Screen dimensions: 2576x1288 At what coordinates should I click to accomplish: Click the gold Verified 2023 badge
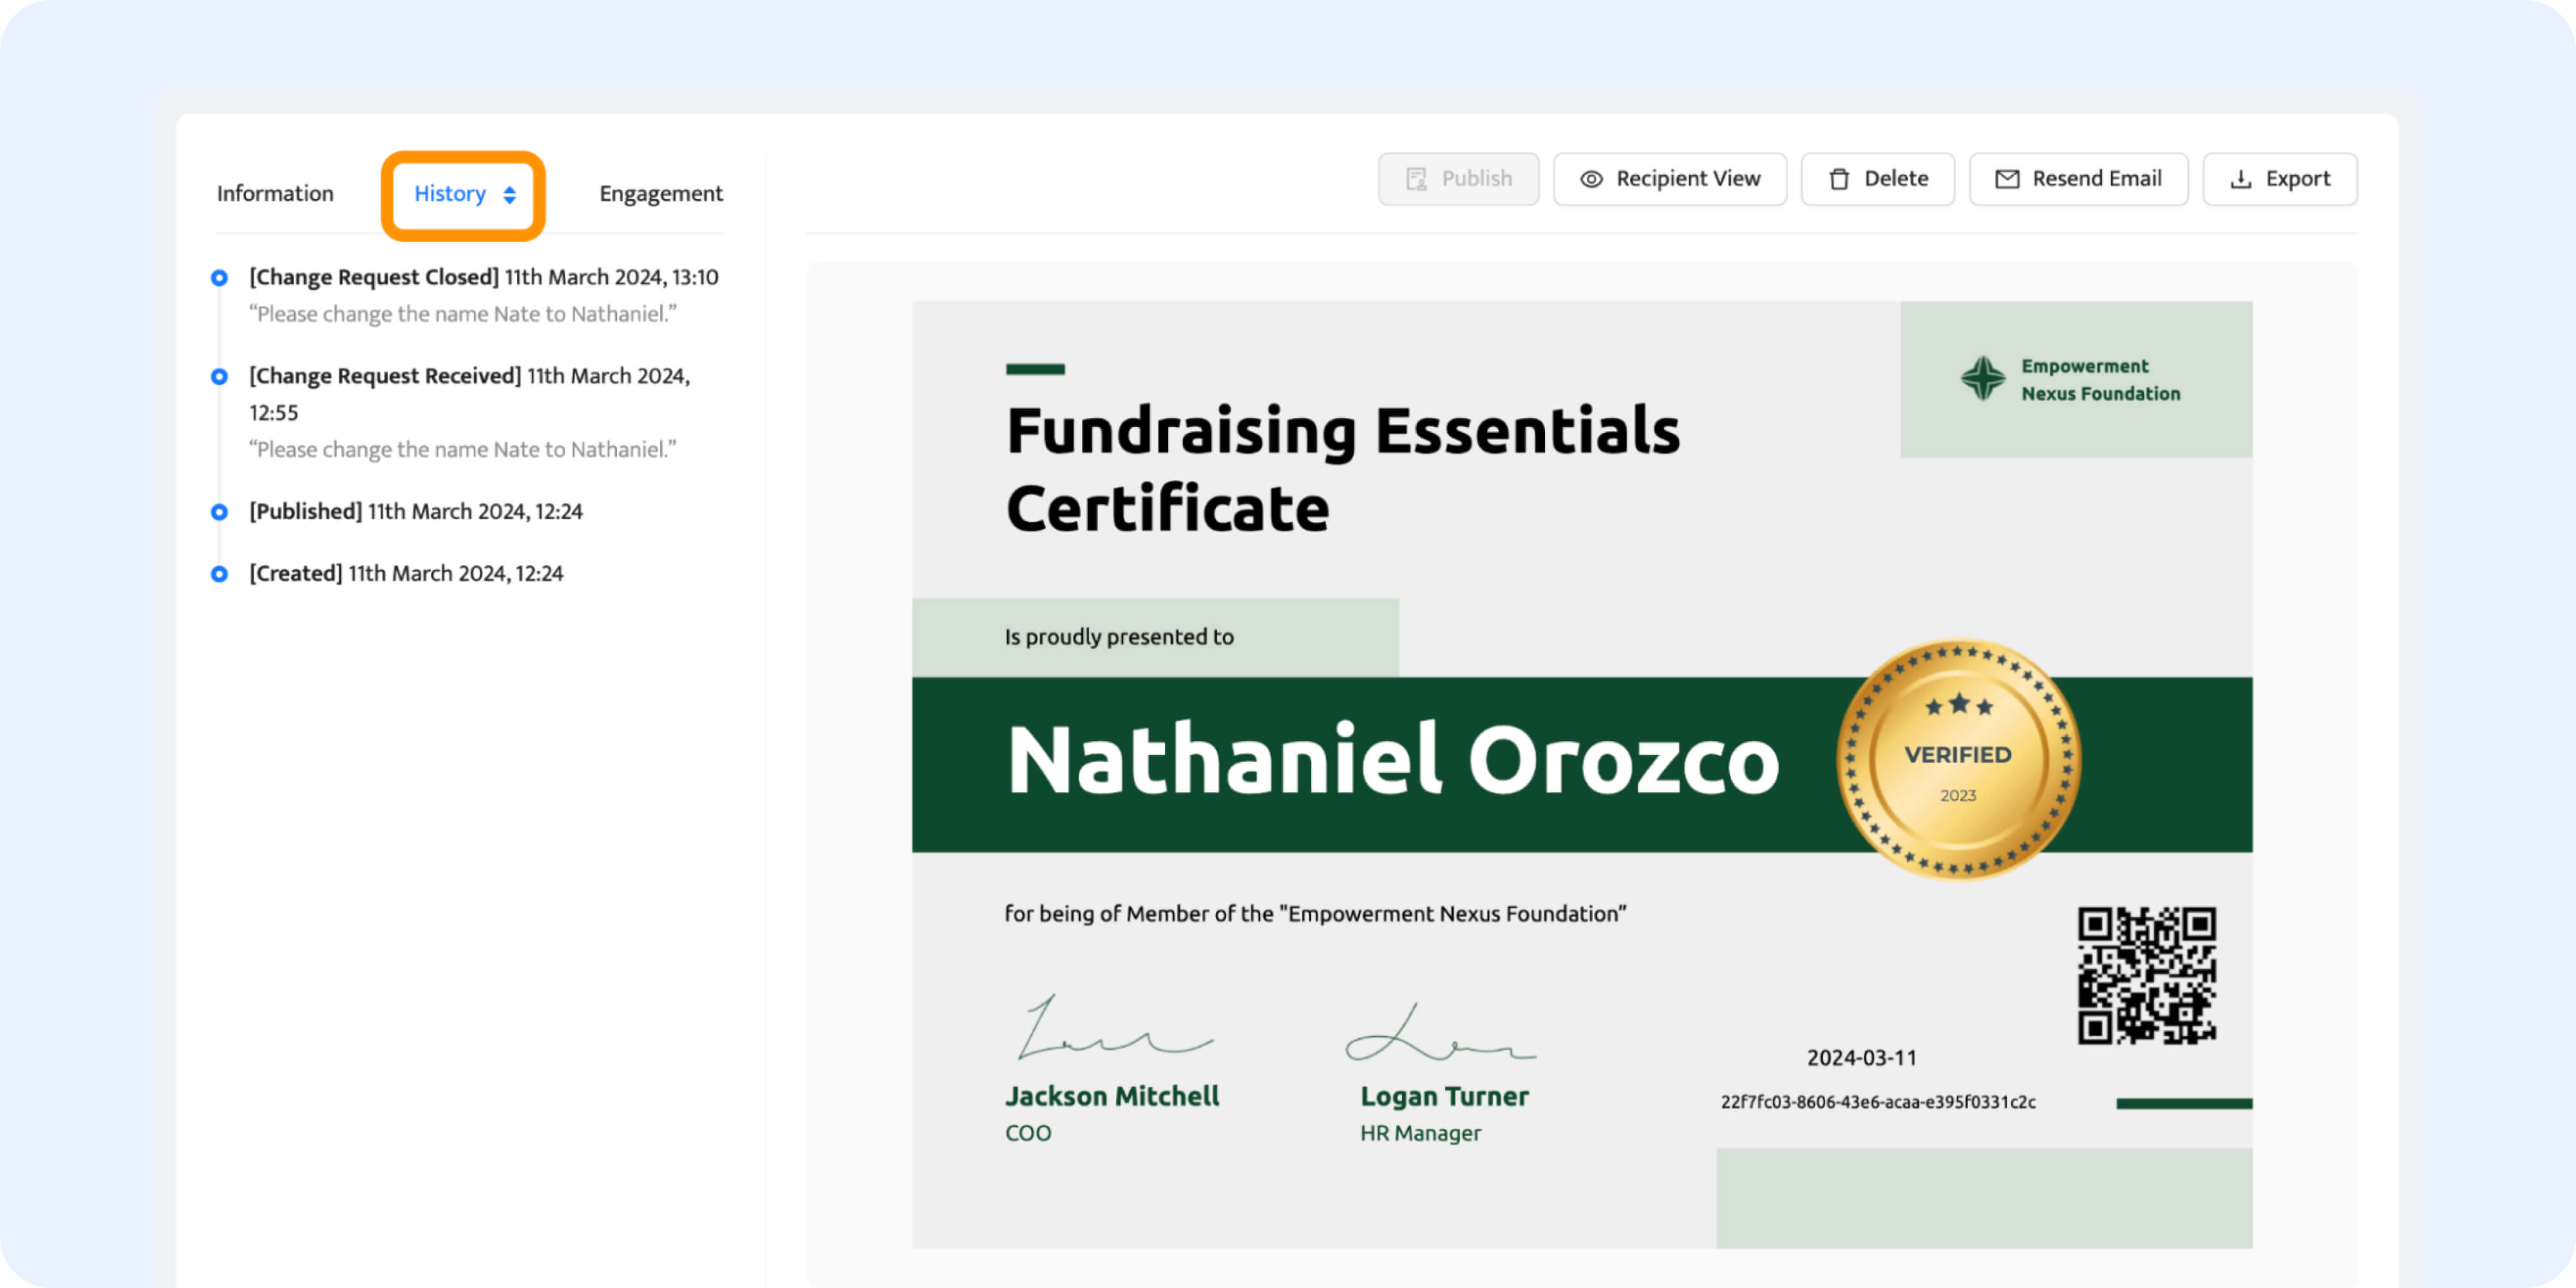[x=1958, y=760]
